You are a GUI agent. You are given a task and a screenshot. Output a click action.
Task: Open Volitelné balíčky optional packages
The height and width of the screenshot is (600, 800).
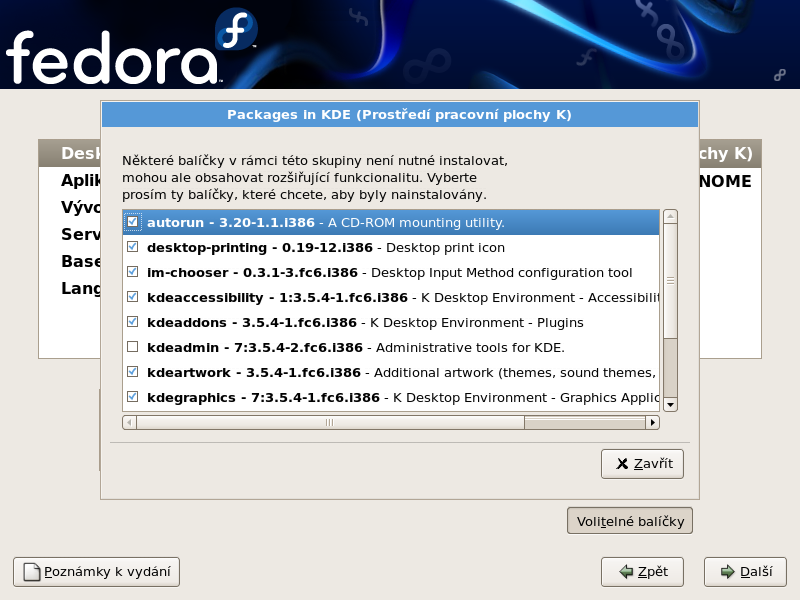pos(630,521)
